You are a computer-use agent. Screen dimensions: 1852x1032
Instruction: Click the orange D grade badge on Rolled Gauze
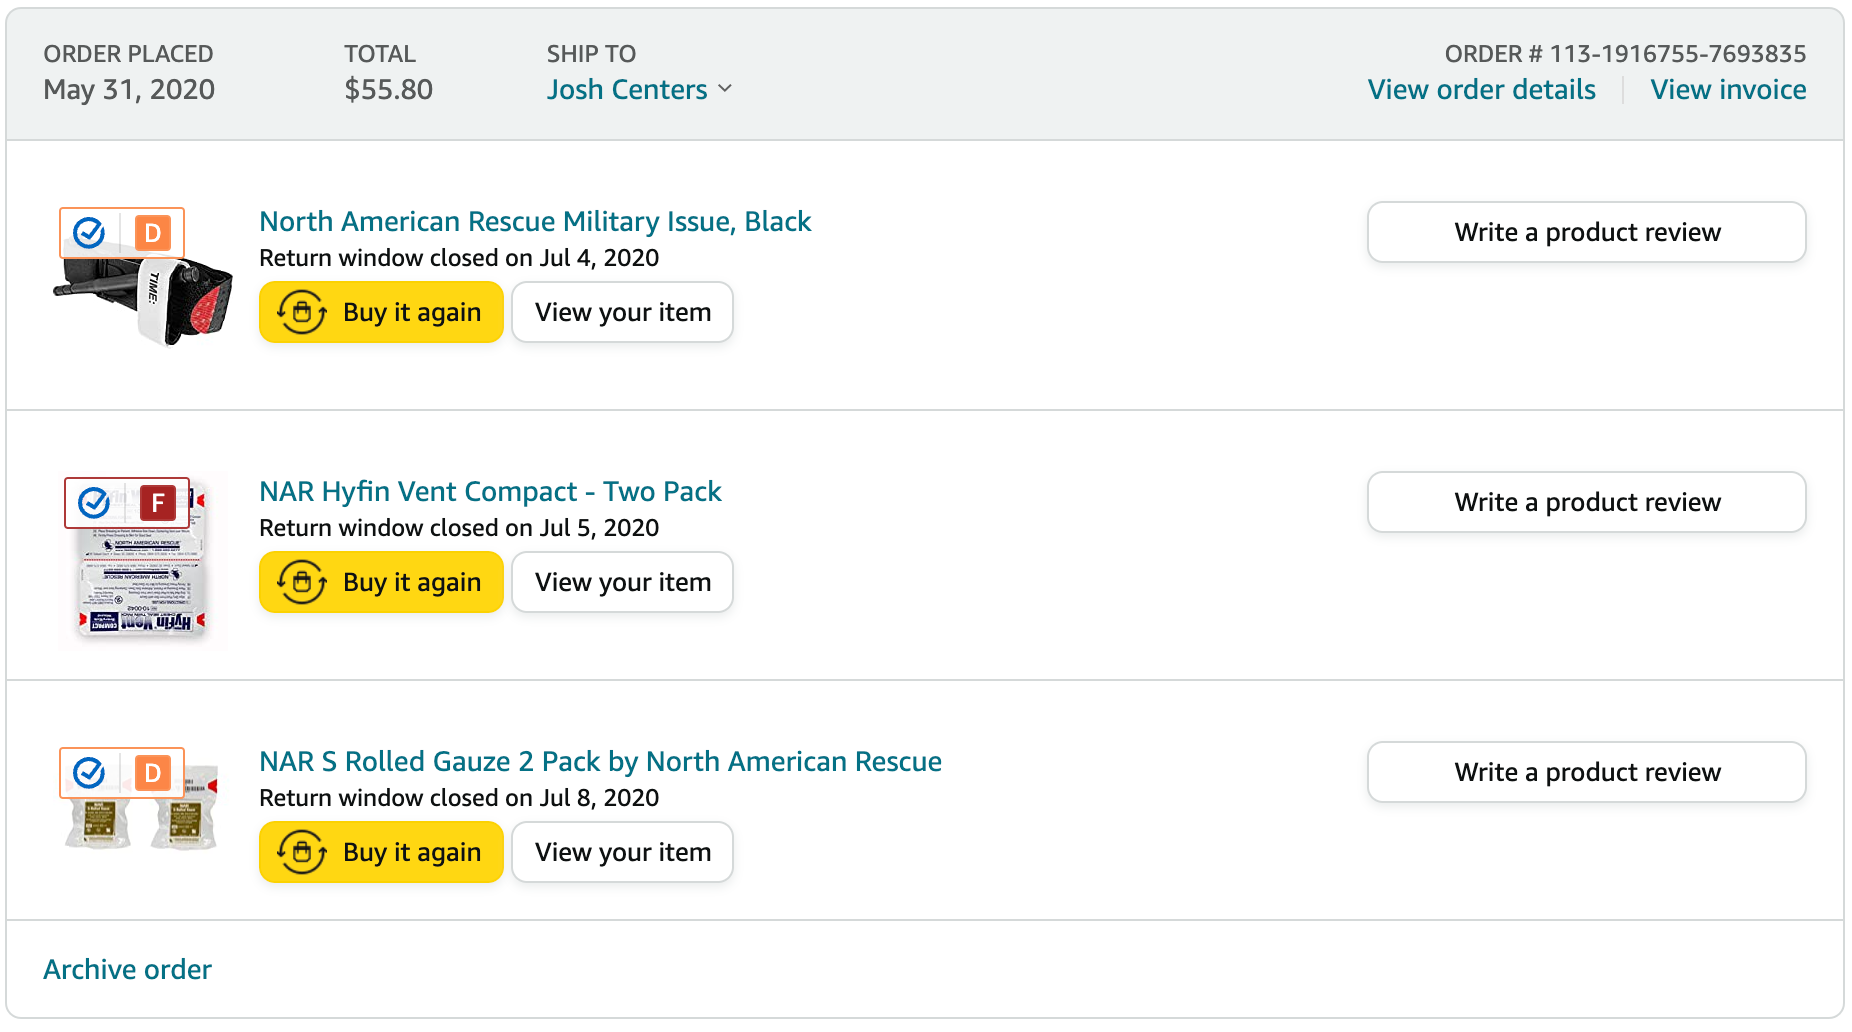point(153,773)
